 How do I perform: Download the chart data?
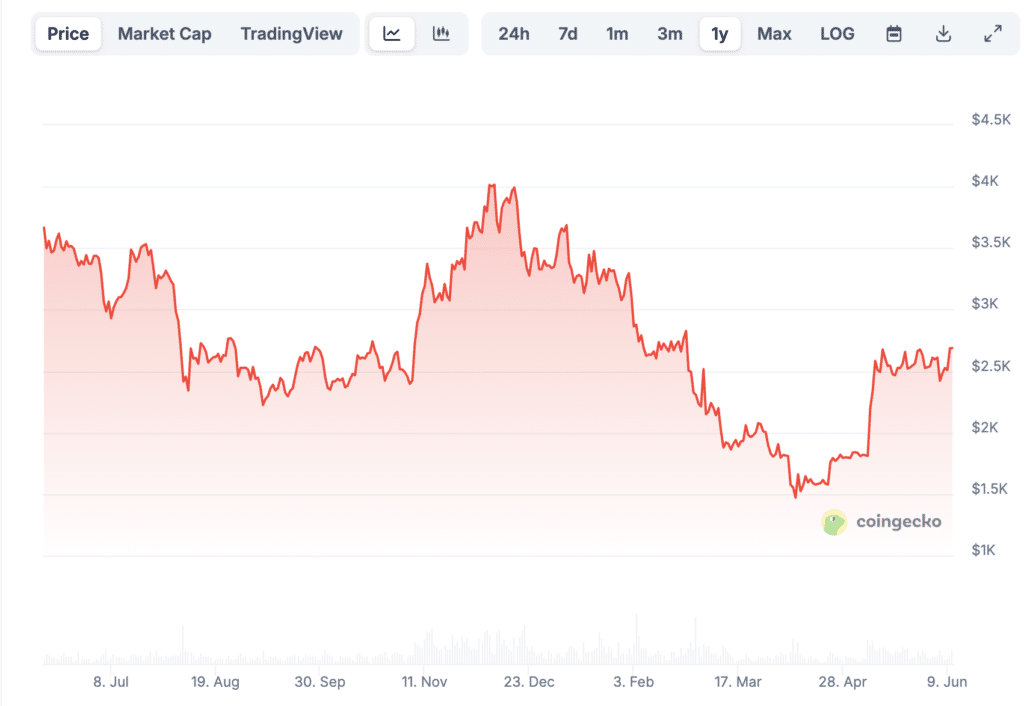pyautogui.click(x=943, y=34)
